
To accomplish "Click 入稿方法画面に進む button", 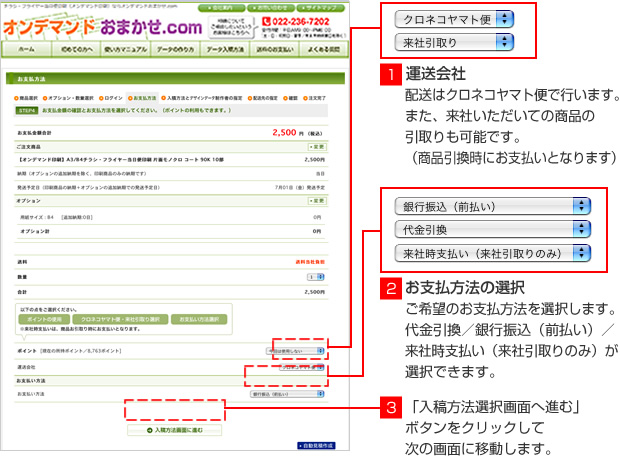I will coord(174,430).
